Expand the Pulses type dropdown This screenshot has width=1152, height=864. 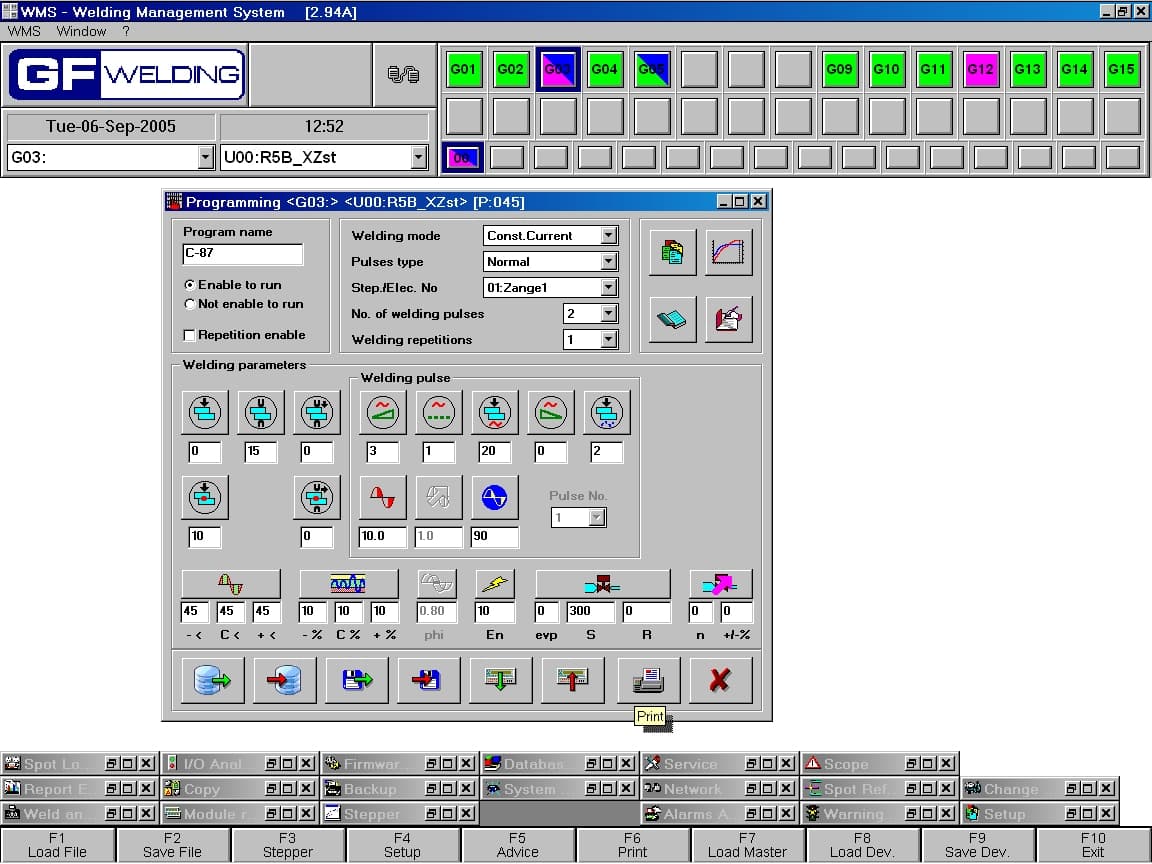click(x=609, y=262)
